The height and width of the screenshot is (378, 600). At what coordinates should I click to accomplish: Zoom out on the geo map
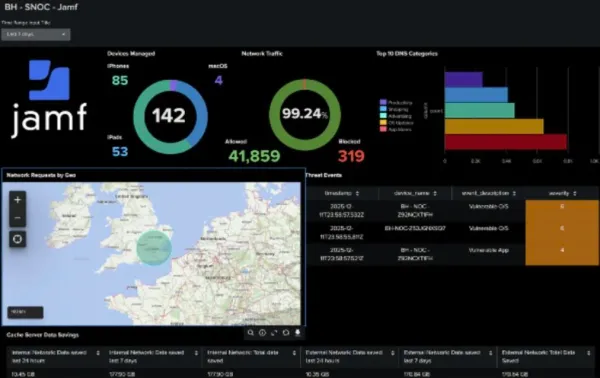point(18,218)
